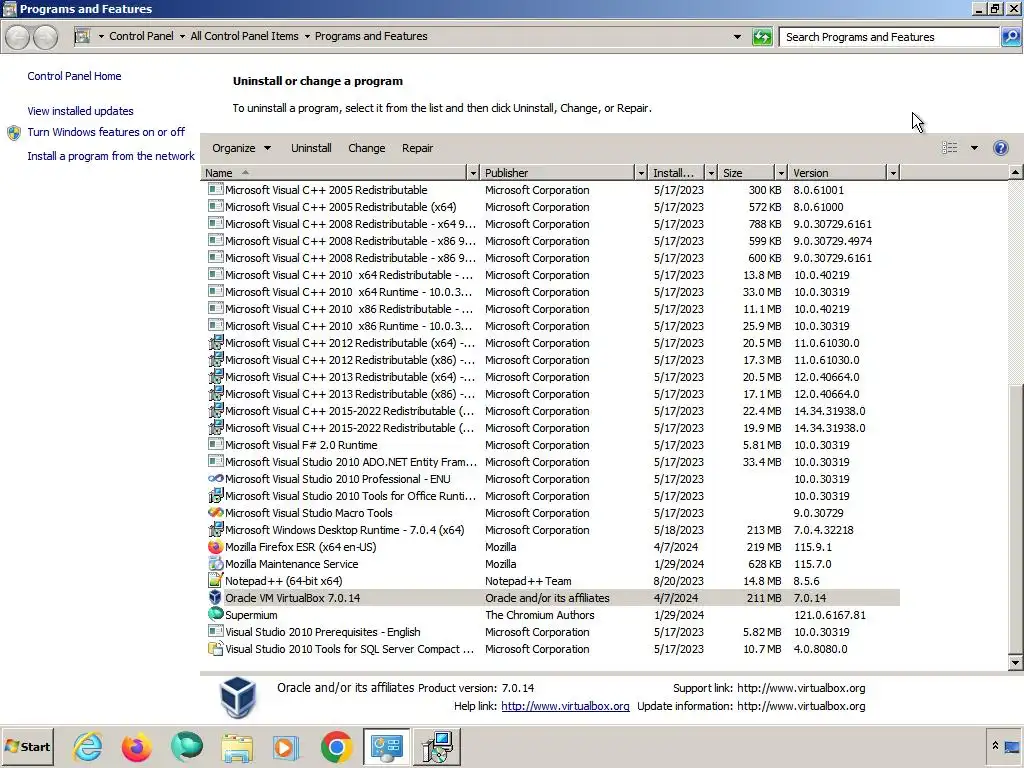This screenshot has width=1024, height=768.
Task: Open the Name column filter dropdown
Action: pyautogui.click(x=473, y=173)
